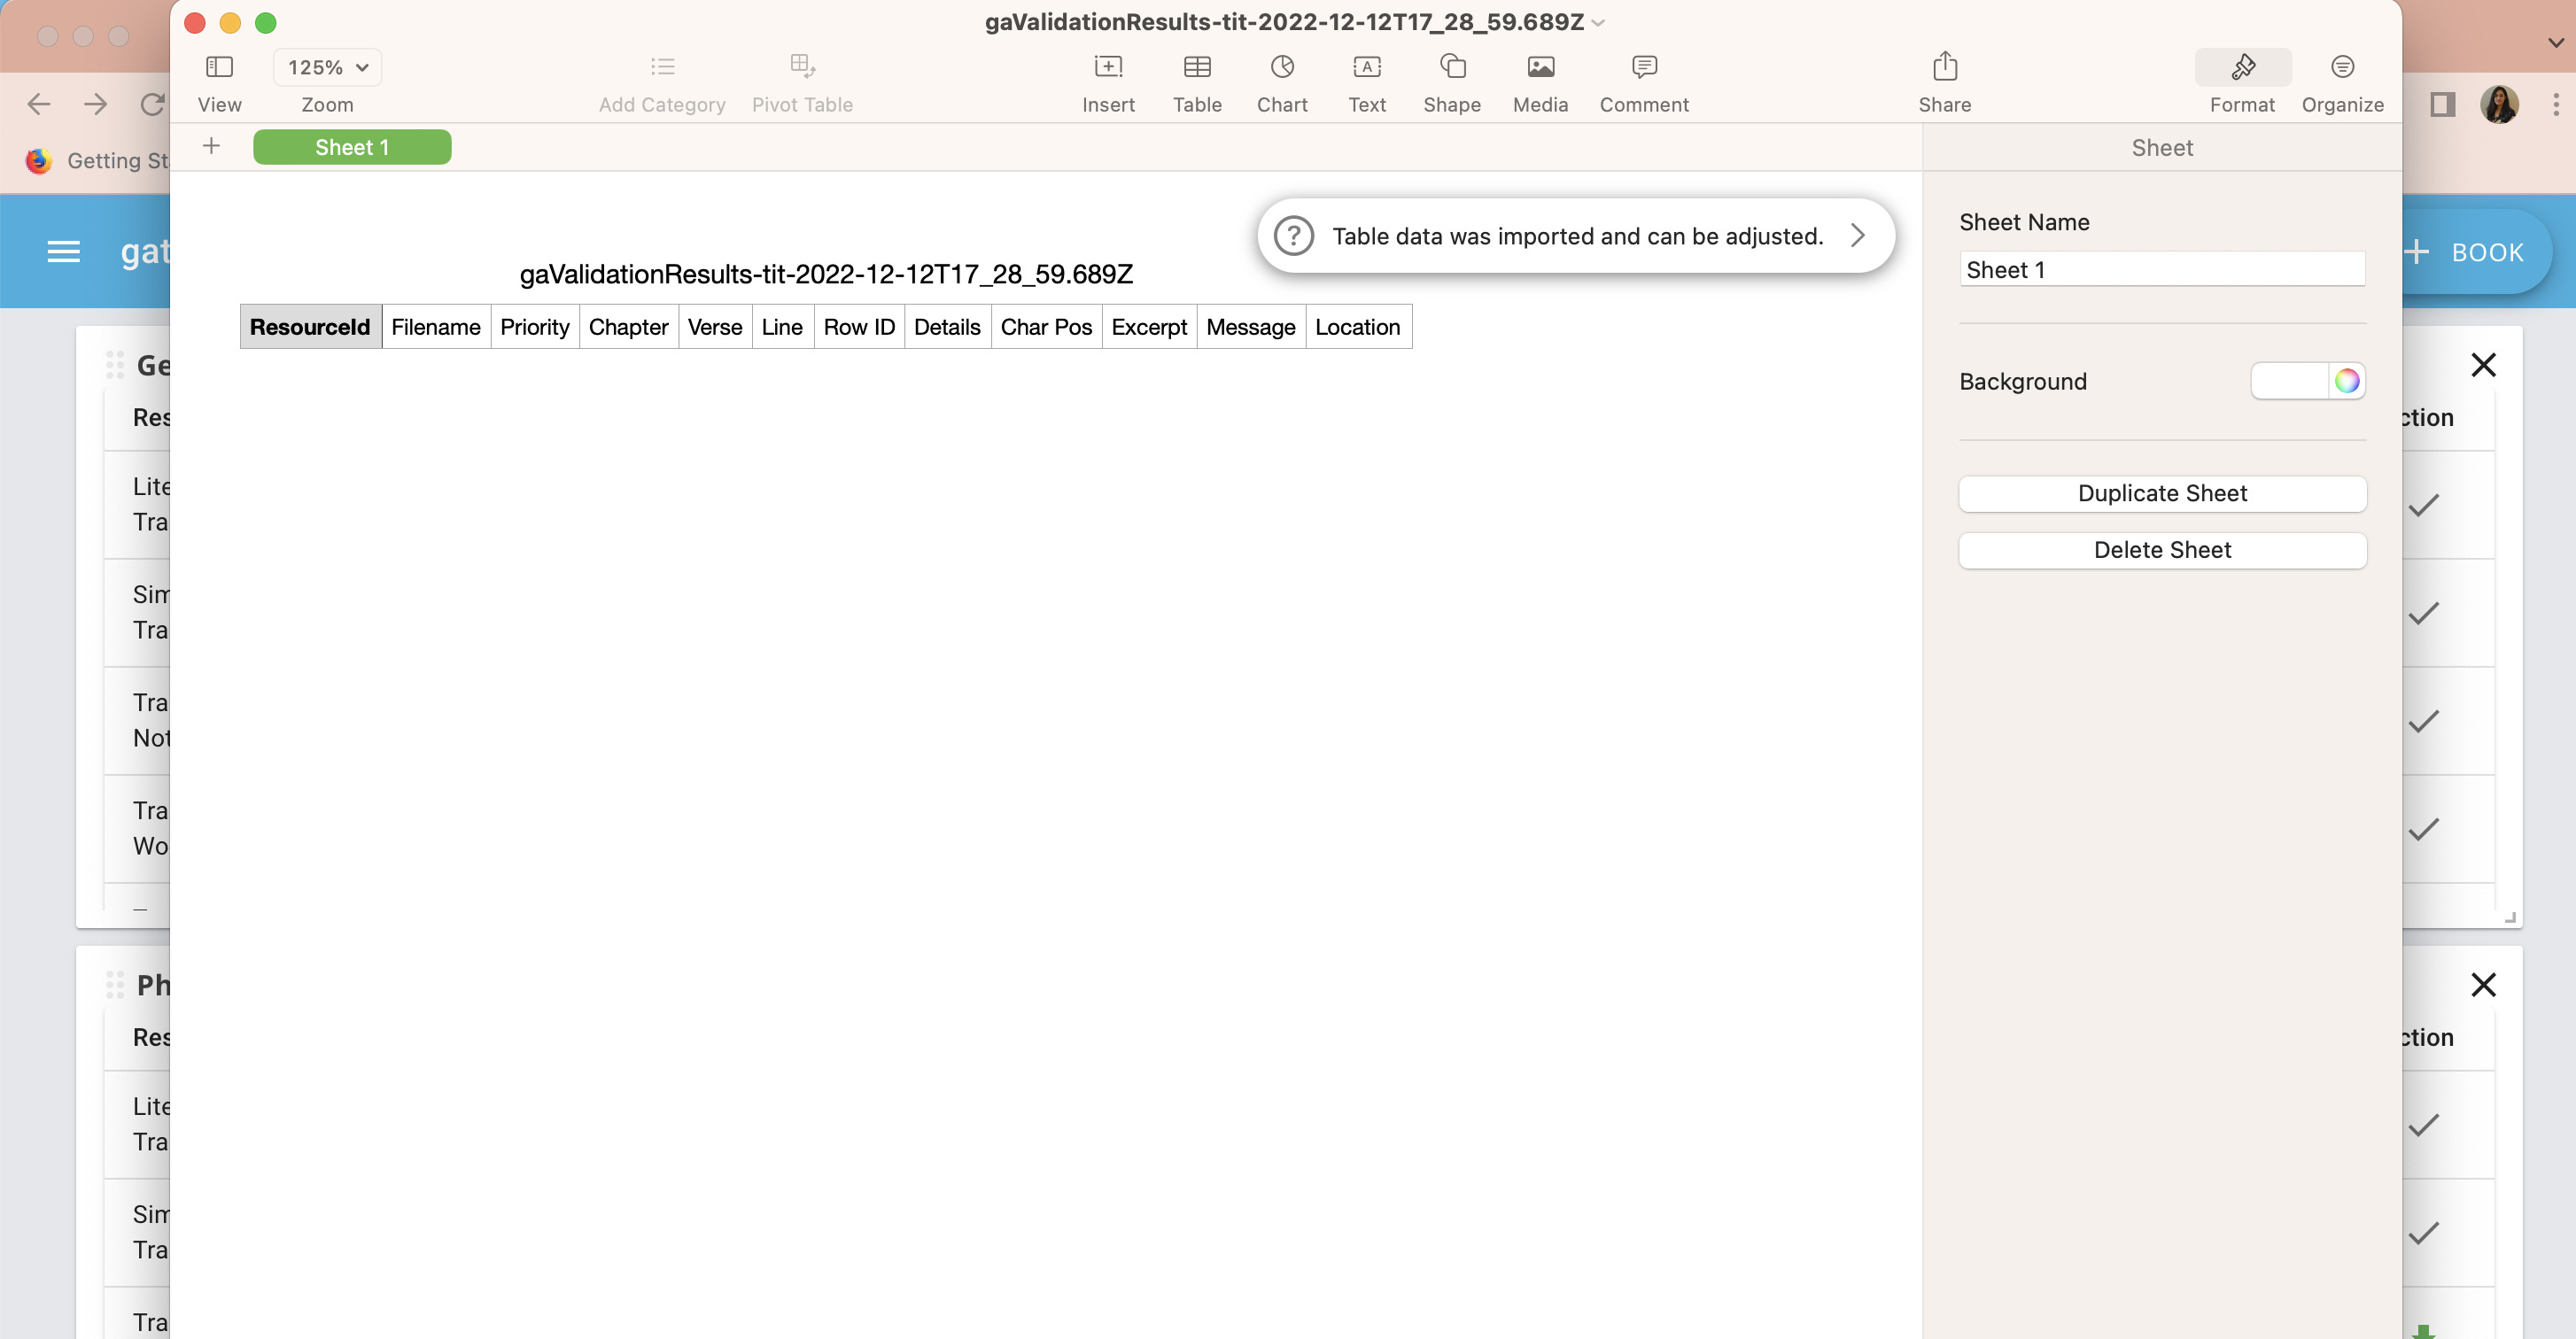The height and width of the screenshot is (1339, 2576).
Task: Expand the document title dropdown chevron
Action: click(x=1596, y=23)
